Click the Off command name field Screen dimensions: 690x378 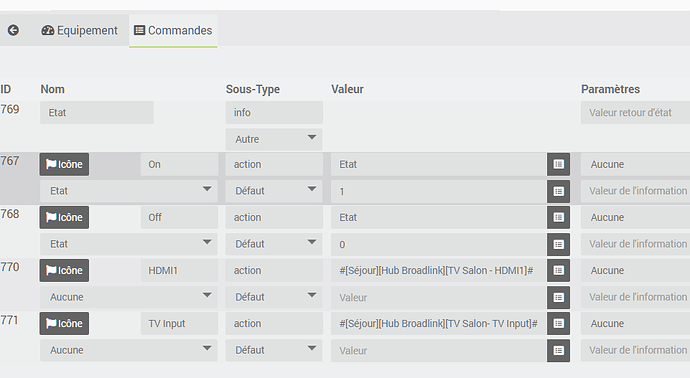click(180, 217)
